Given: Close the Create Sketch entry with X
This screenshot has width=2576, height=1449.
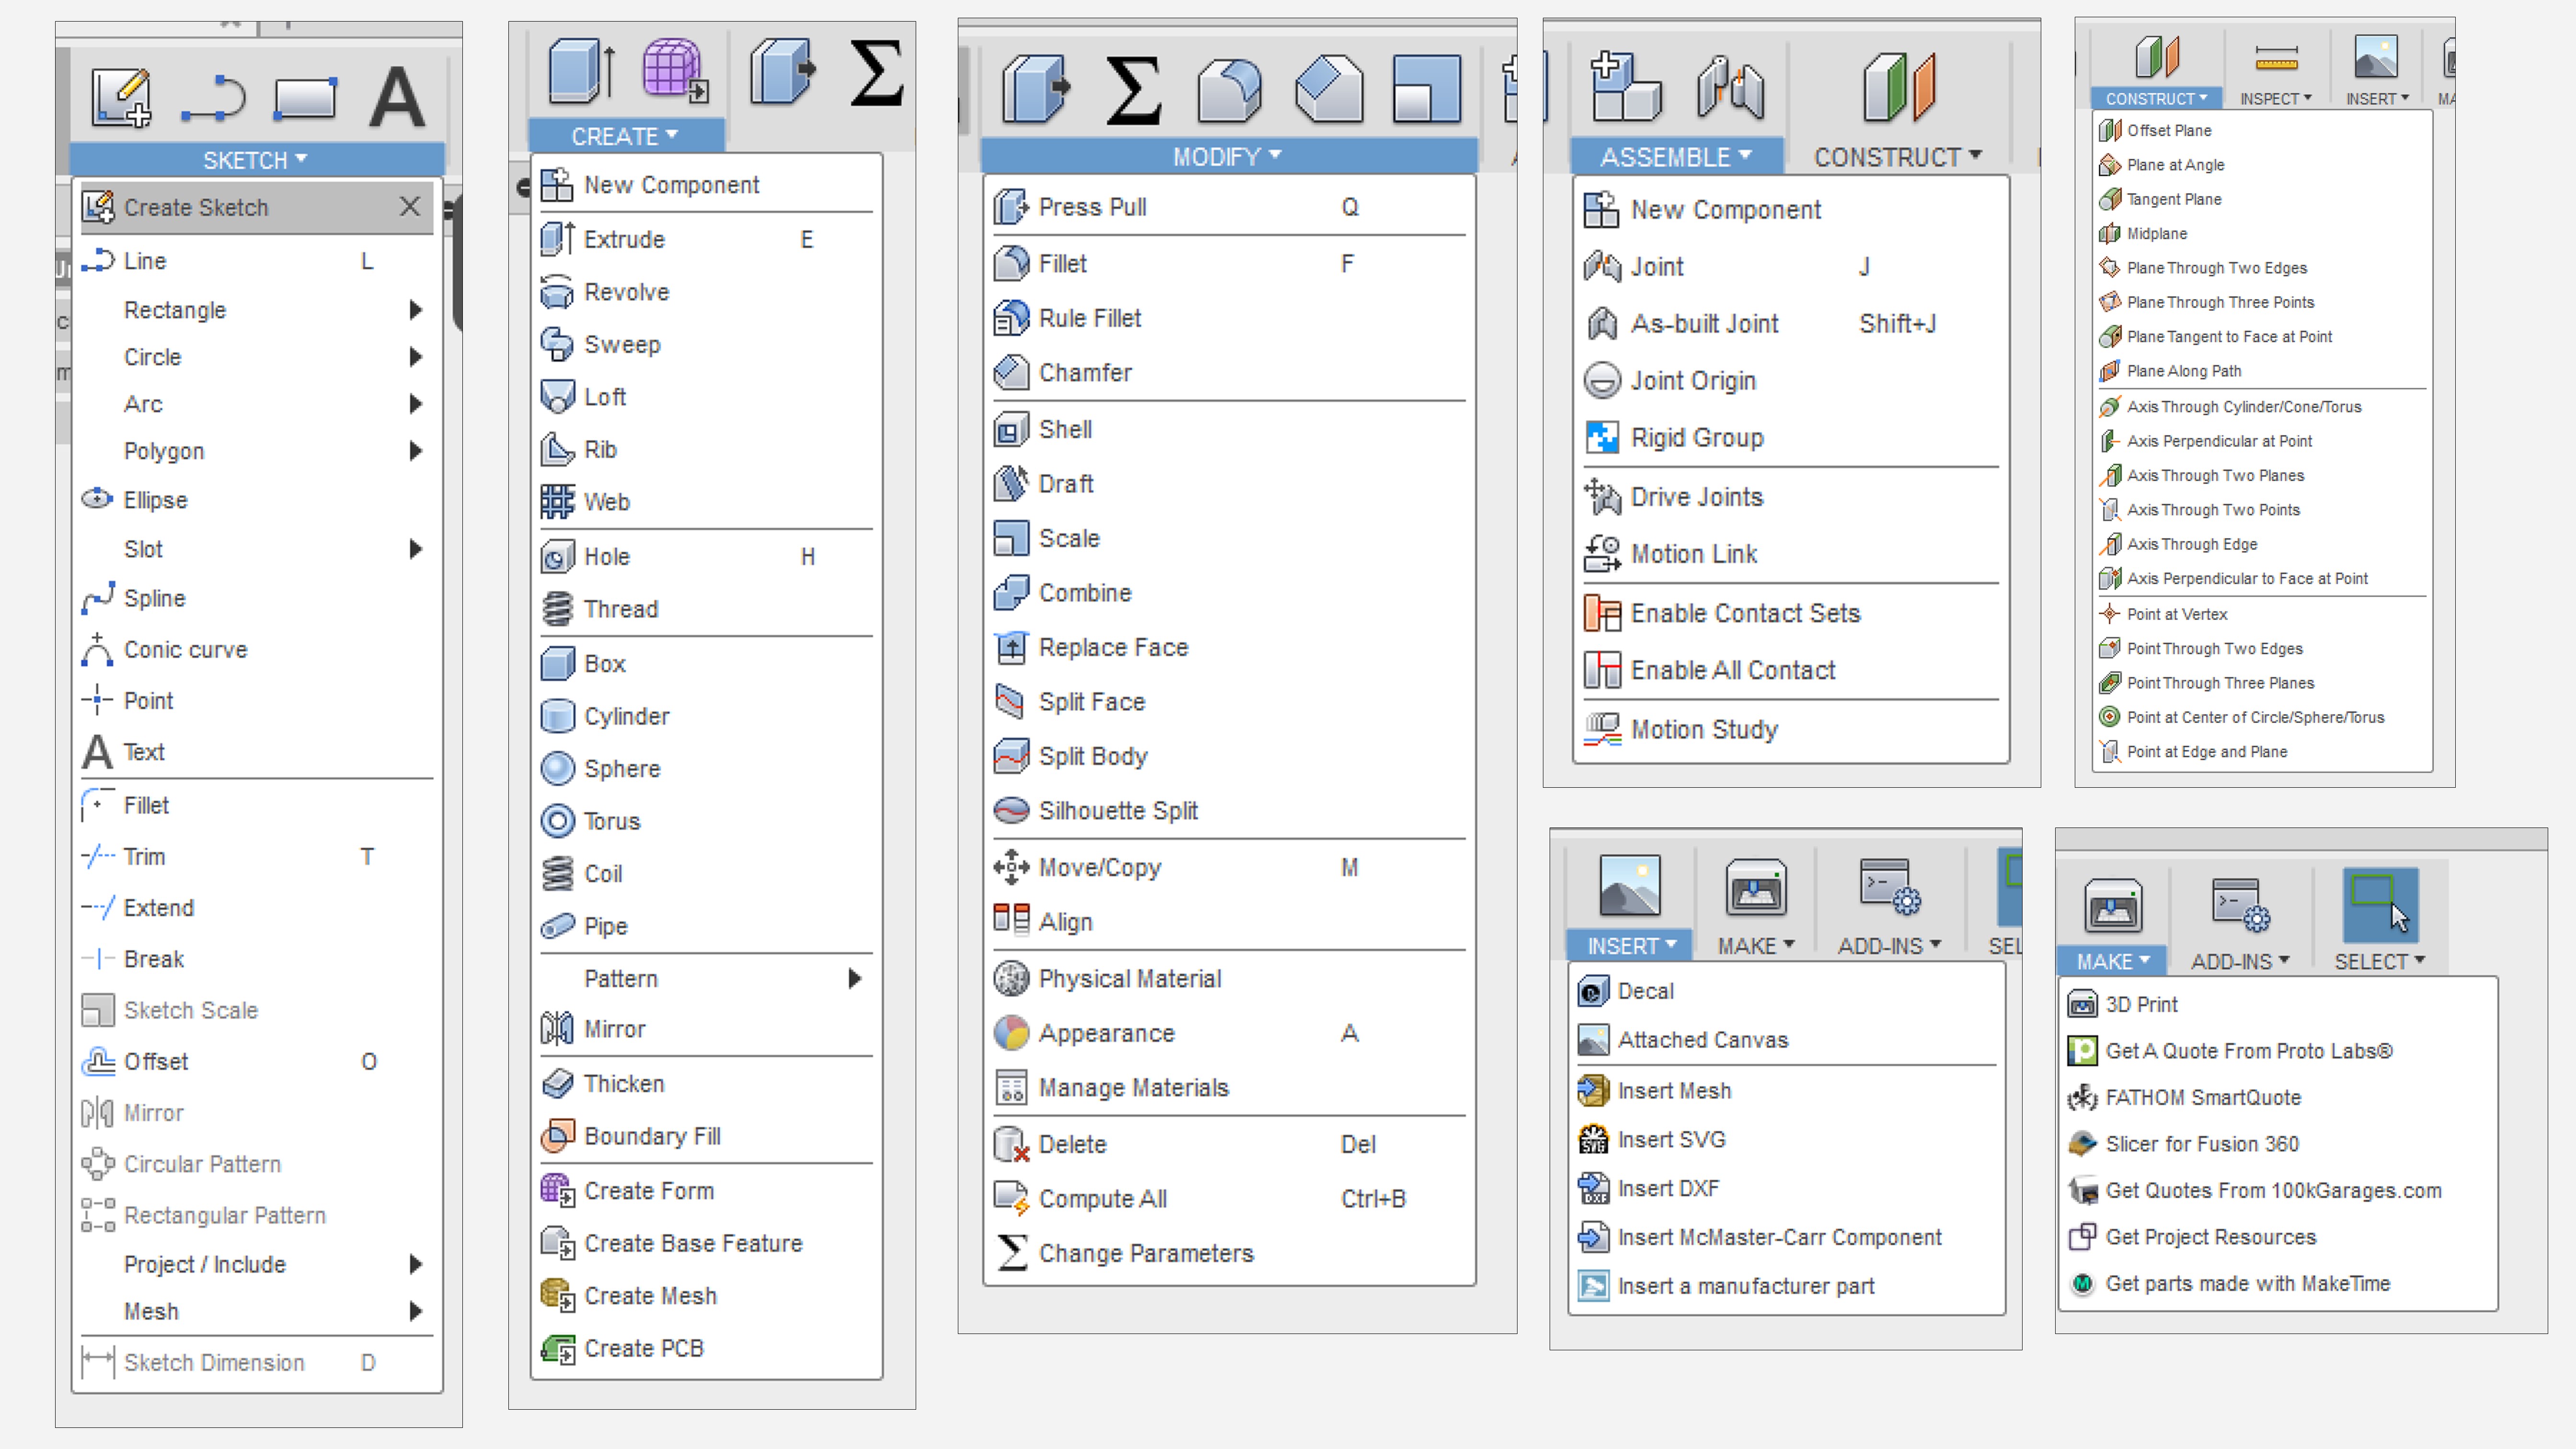Looking at the screenshot, I should pyautogui.click(x=409, y=207).
